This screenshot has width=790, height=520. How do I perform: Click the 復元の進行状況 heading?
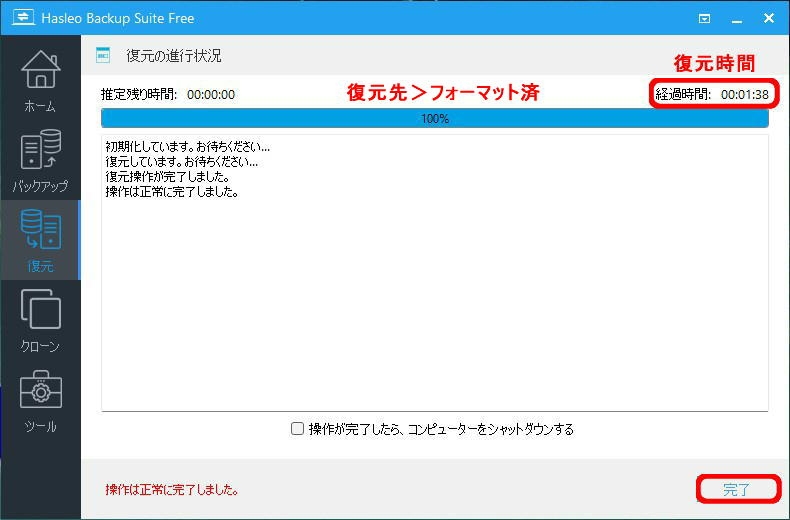click(x=174, y=55)
